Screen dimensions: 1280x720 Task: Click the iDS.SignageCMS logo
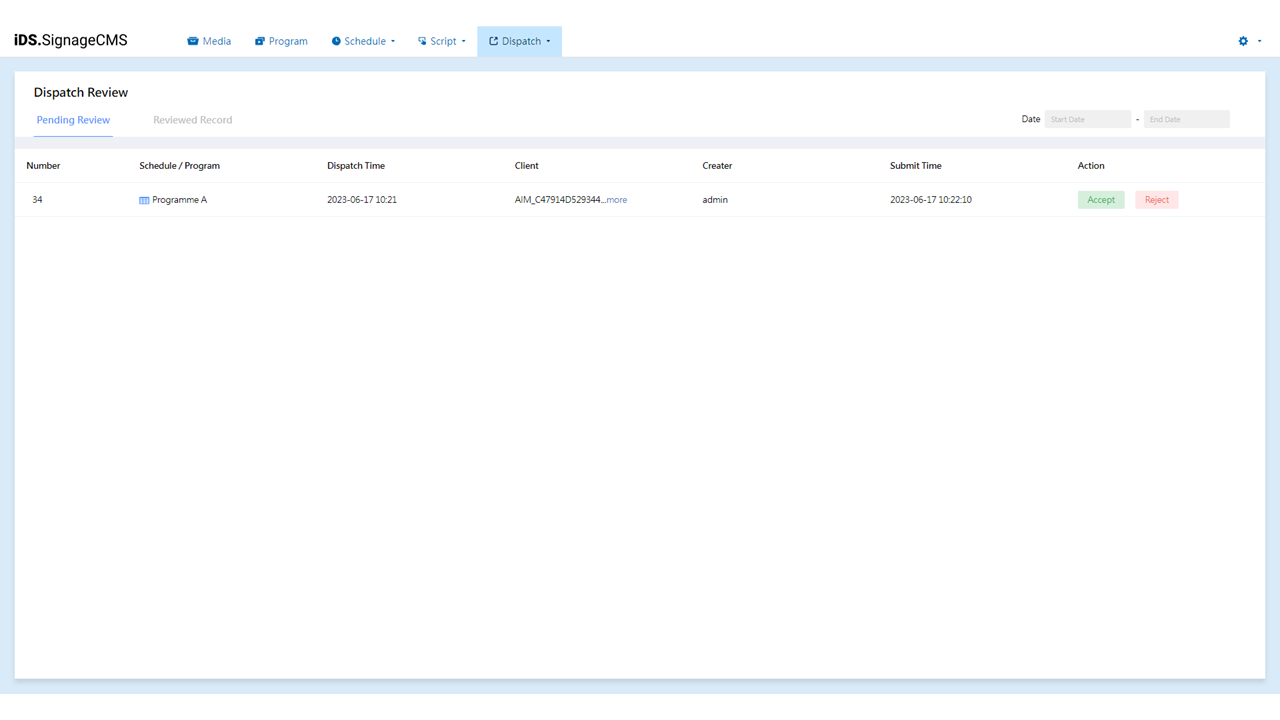(x=71, y=41)
